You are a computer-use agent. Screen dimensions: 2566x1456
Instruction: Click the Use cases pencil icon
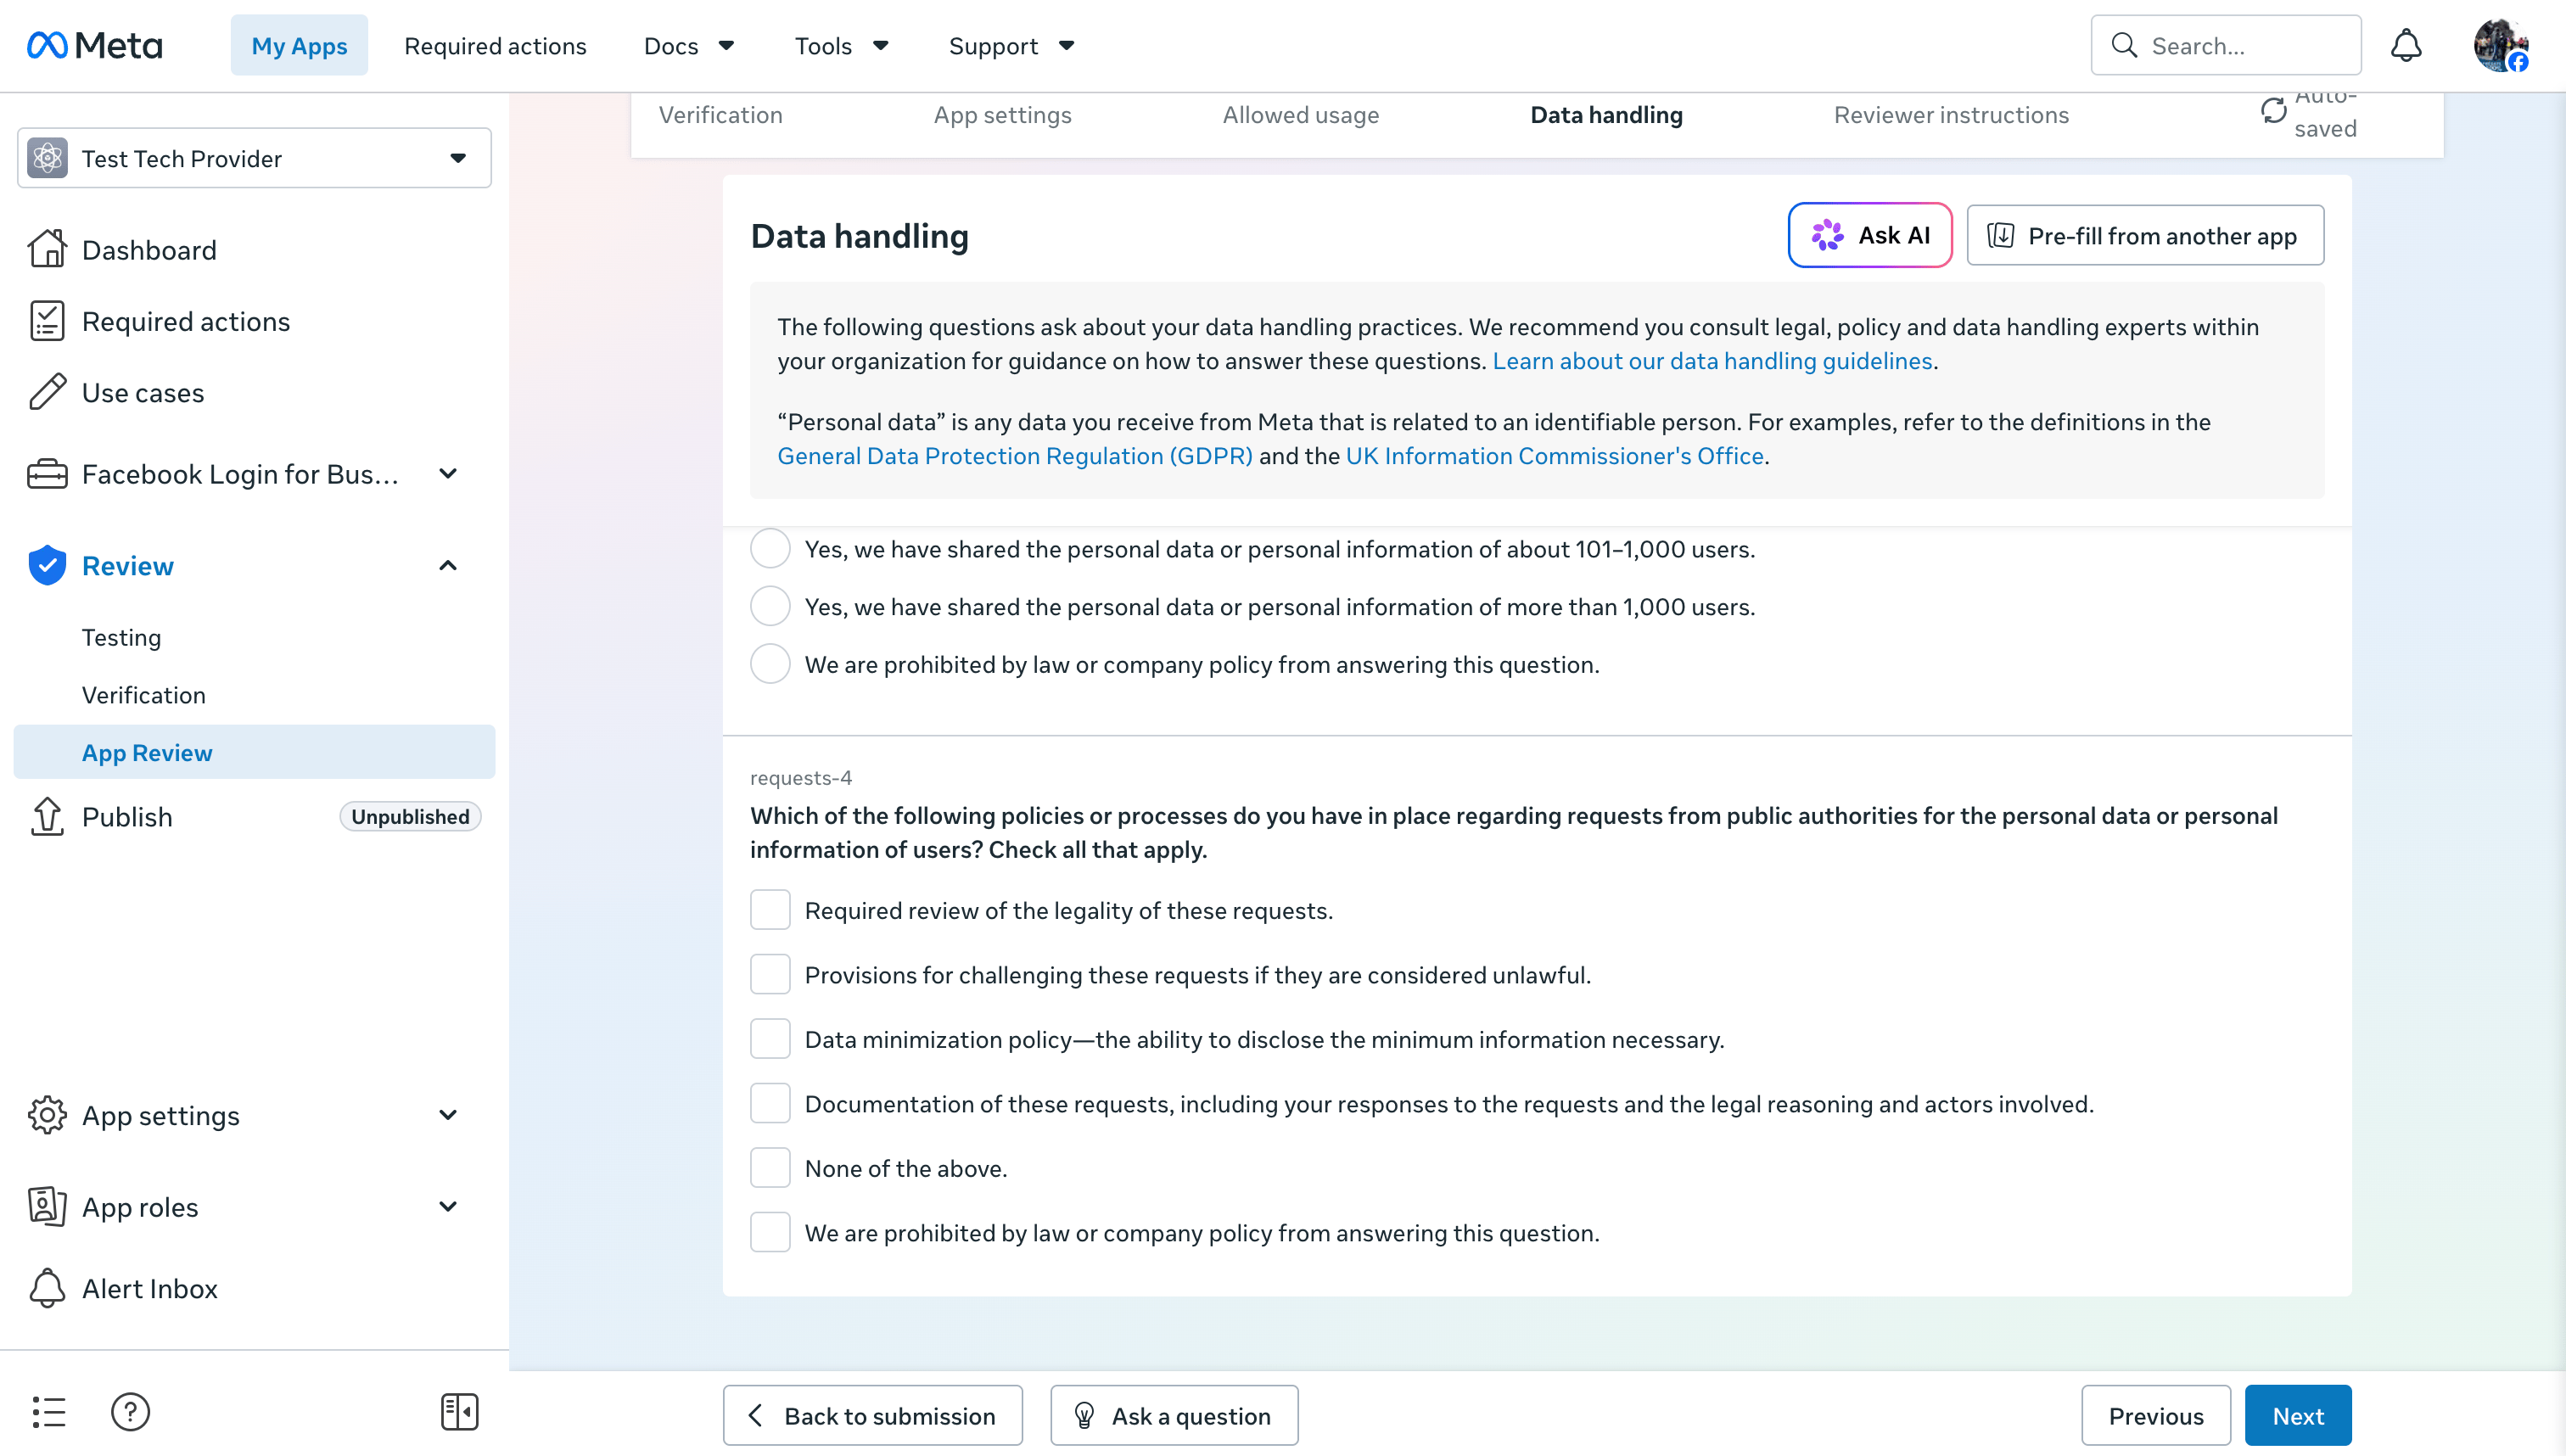pos(47,392)
